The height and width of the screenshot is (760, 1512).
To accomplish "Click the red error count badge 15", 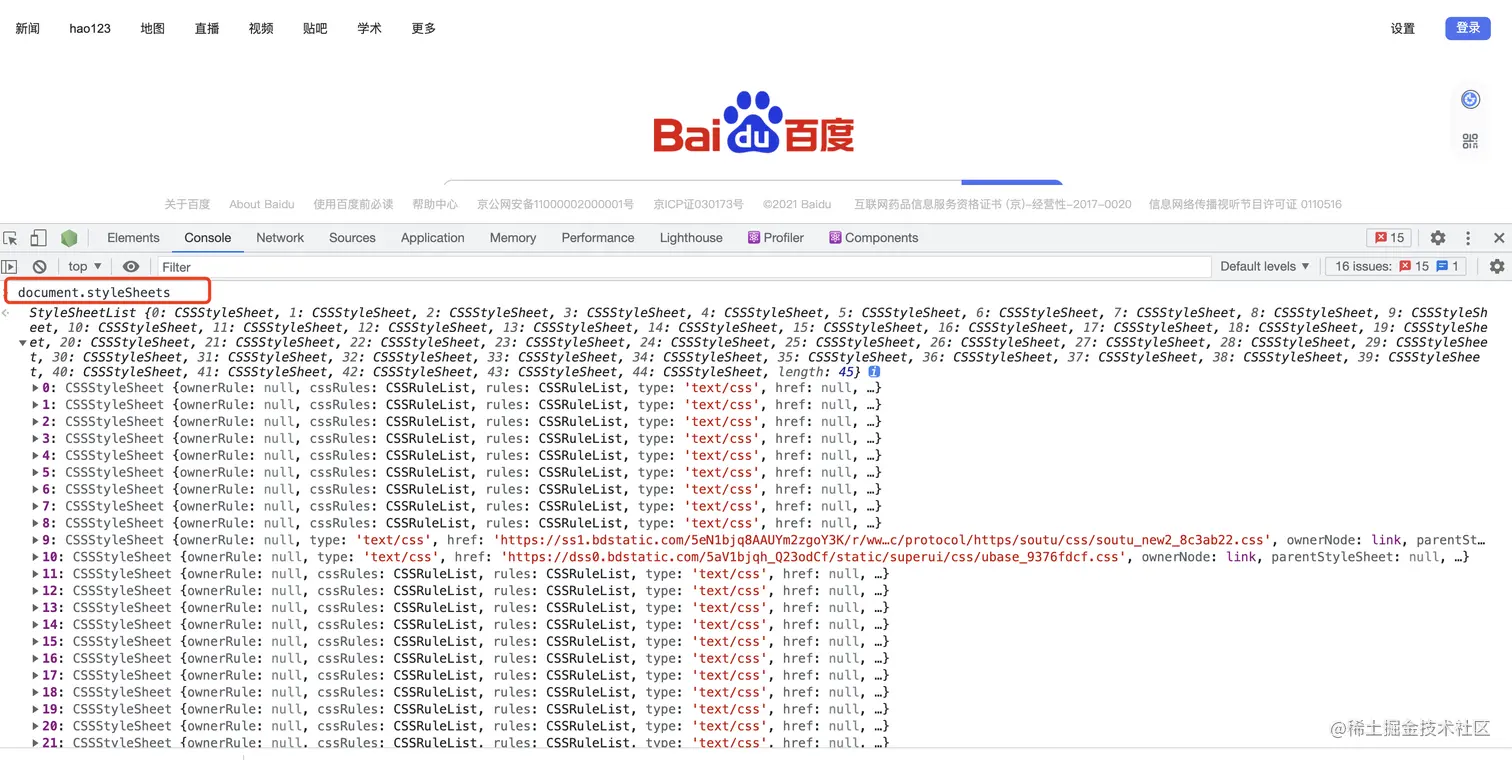I will [x=1389, y=238].
